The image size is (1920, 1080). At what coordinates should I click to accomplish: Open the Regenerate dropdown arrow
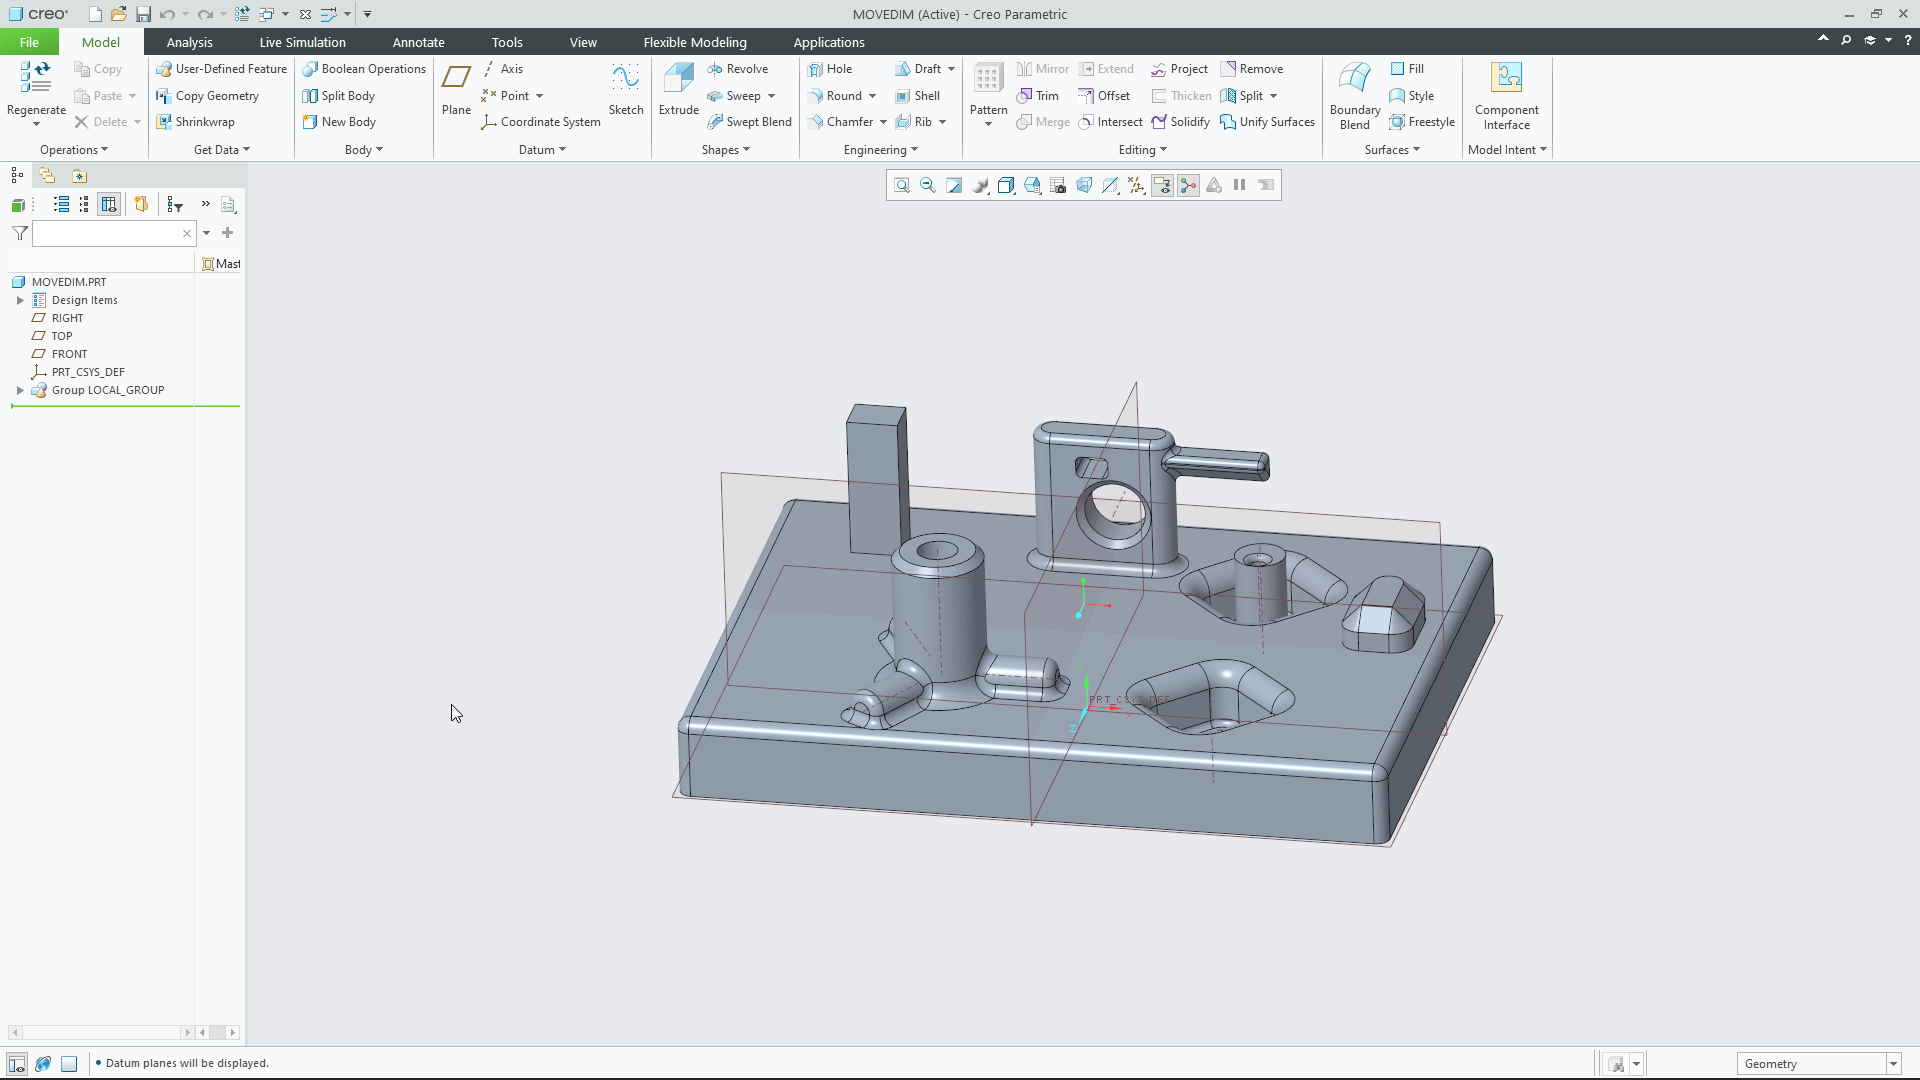coord(36,124)
